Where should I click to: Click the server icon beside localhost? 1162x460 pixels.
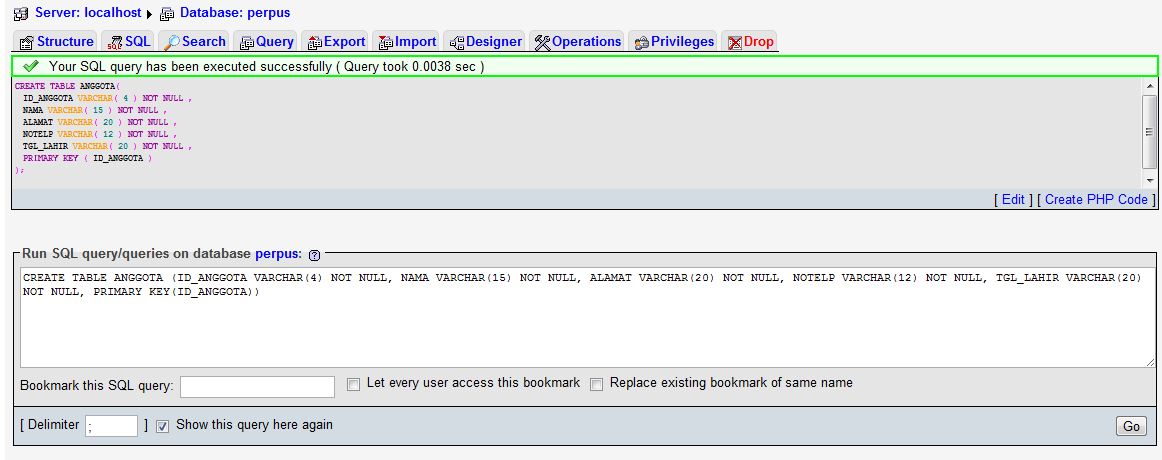coord(20,13)
